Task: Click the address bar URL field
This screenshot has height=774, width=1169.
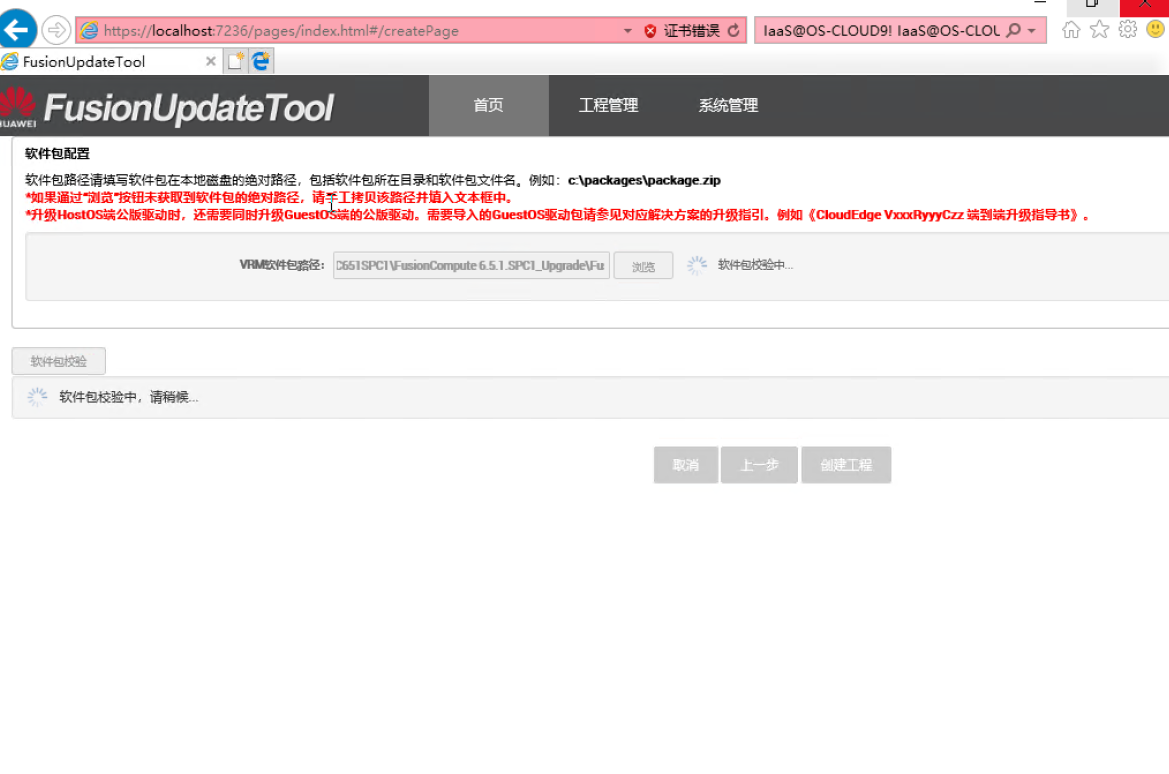Action: point(350,31)
